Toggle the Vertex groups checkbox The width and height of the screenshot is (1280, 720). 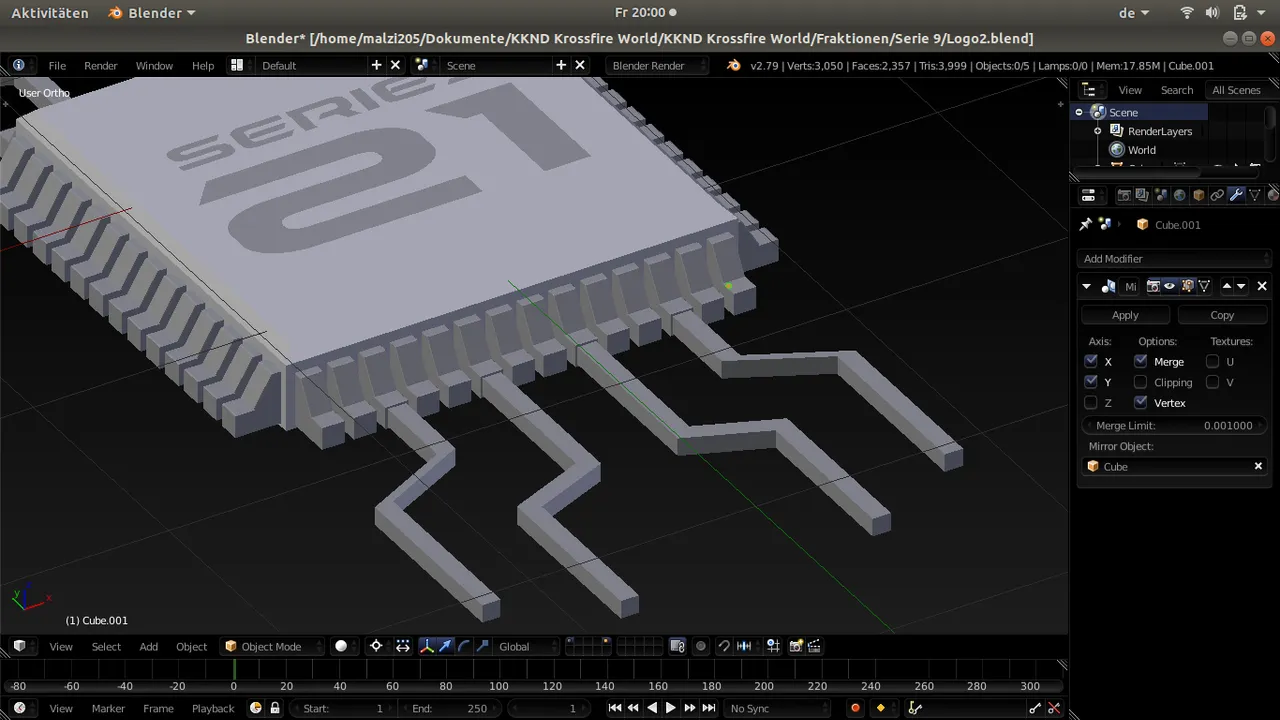1141,403
